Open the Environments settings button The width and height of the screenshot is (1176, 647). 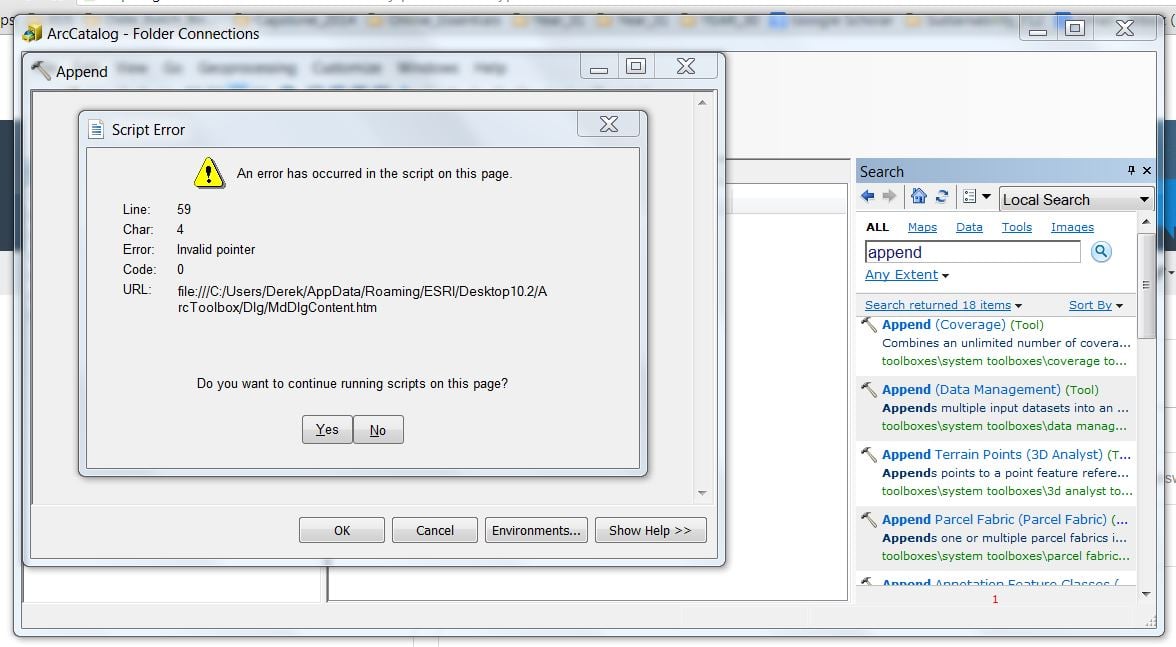tap(536, 530)
